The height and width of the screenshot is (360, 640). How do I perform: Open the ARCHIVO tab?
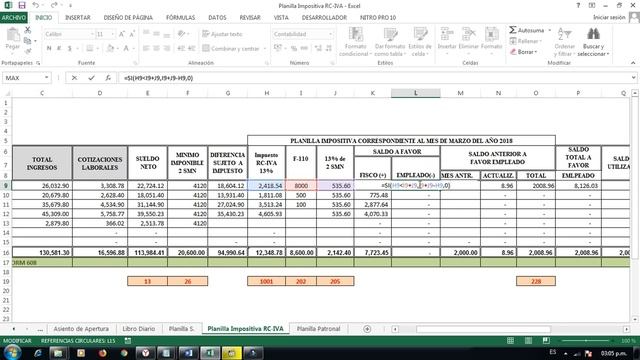click(13, 18)
